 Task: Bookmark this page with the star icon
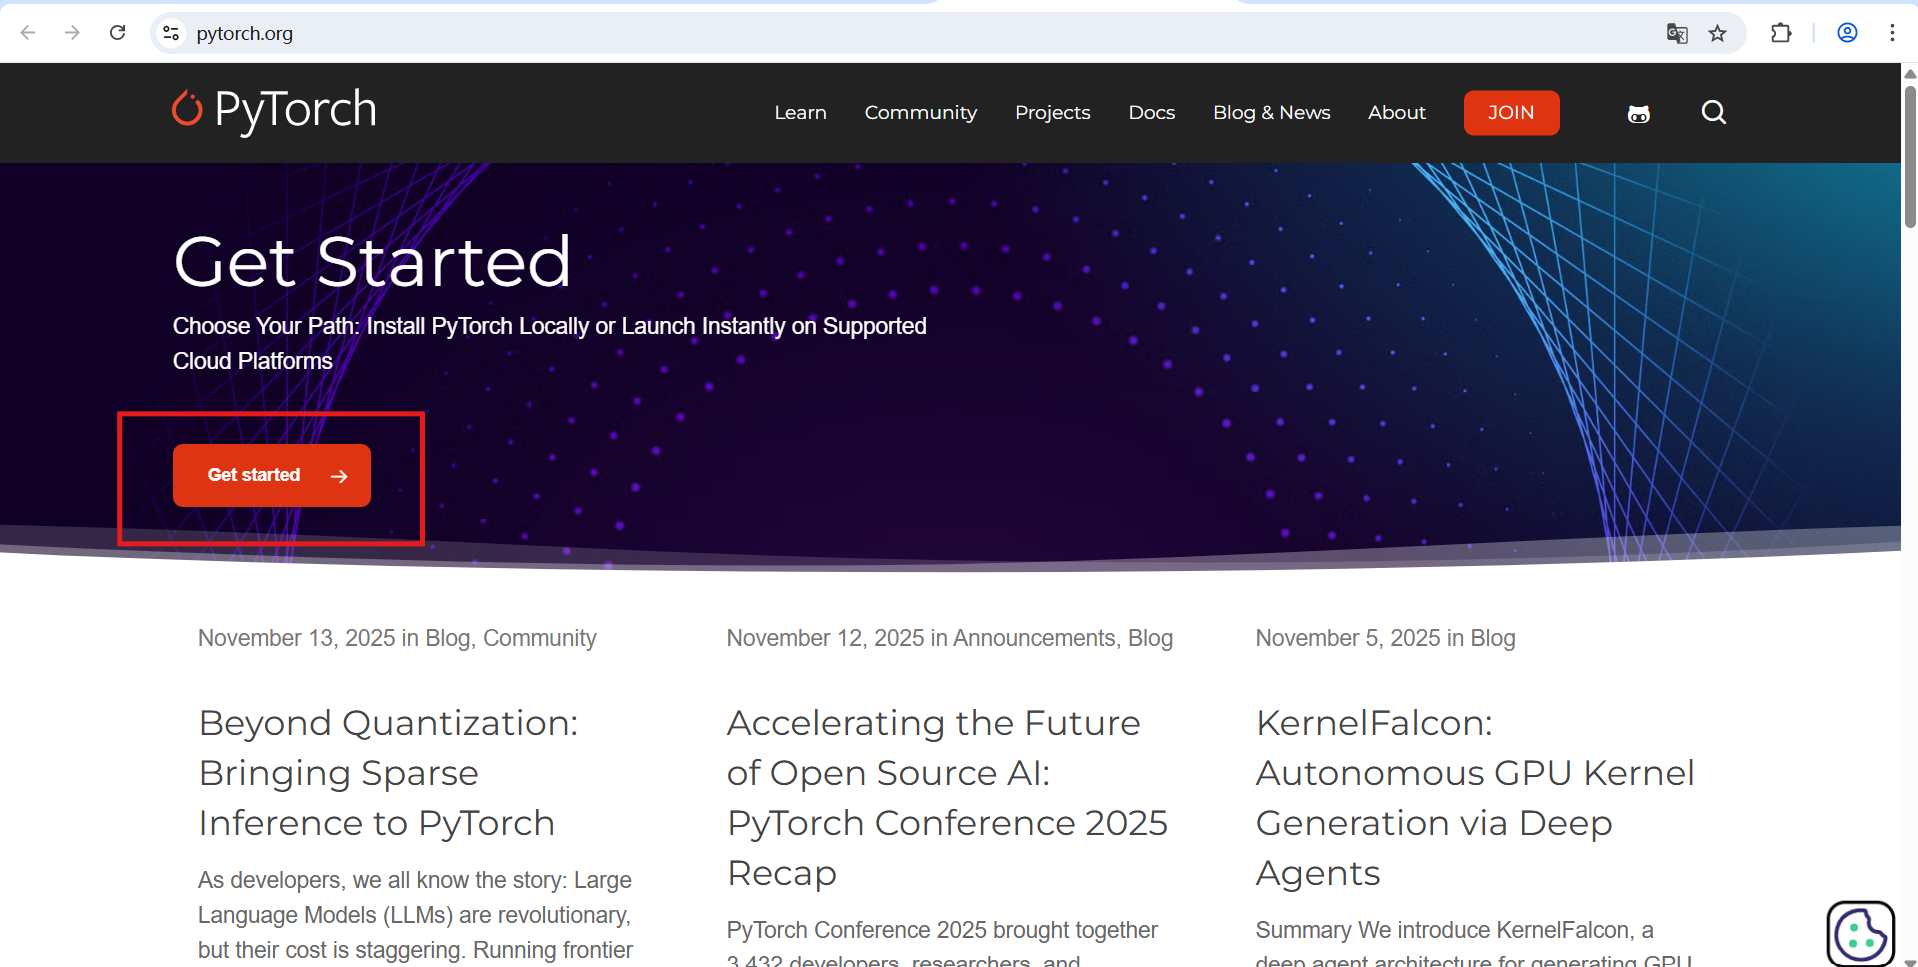coord(1717,33)
